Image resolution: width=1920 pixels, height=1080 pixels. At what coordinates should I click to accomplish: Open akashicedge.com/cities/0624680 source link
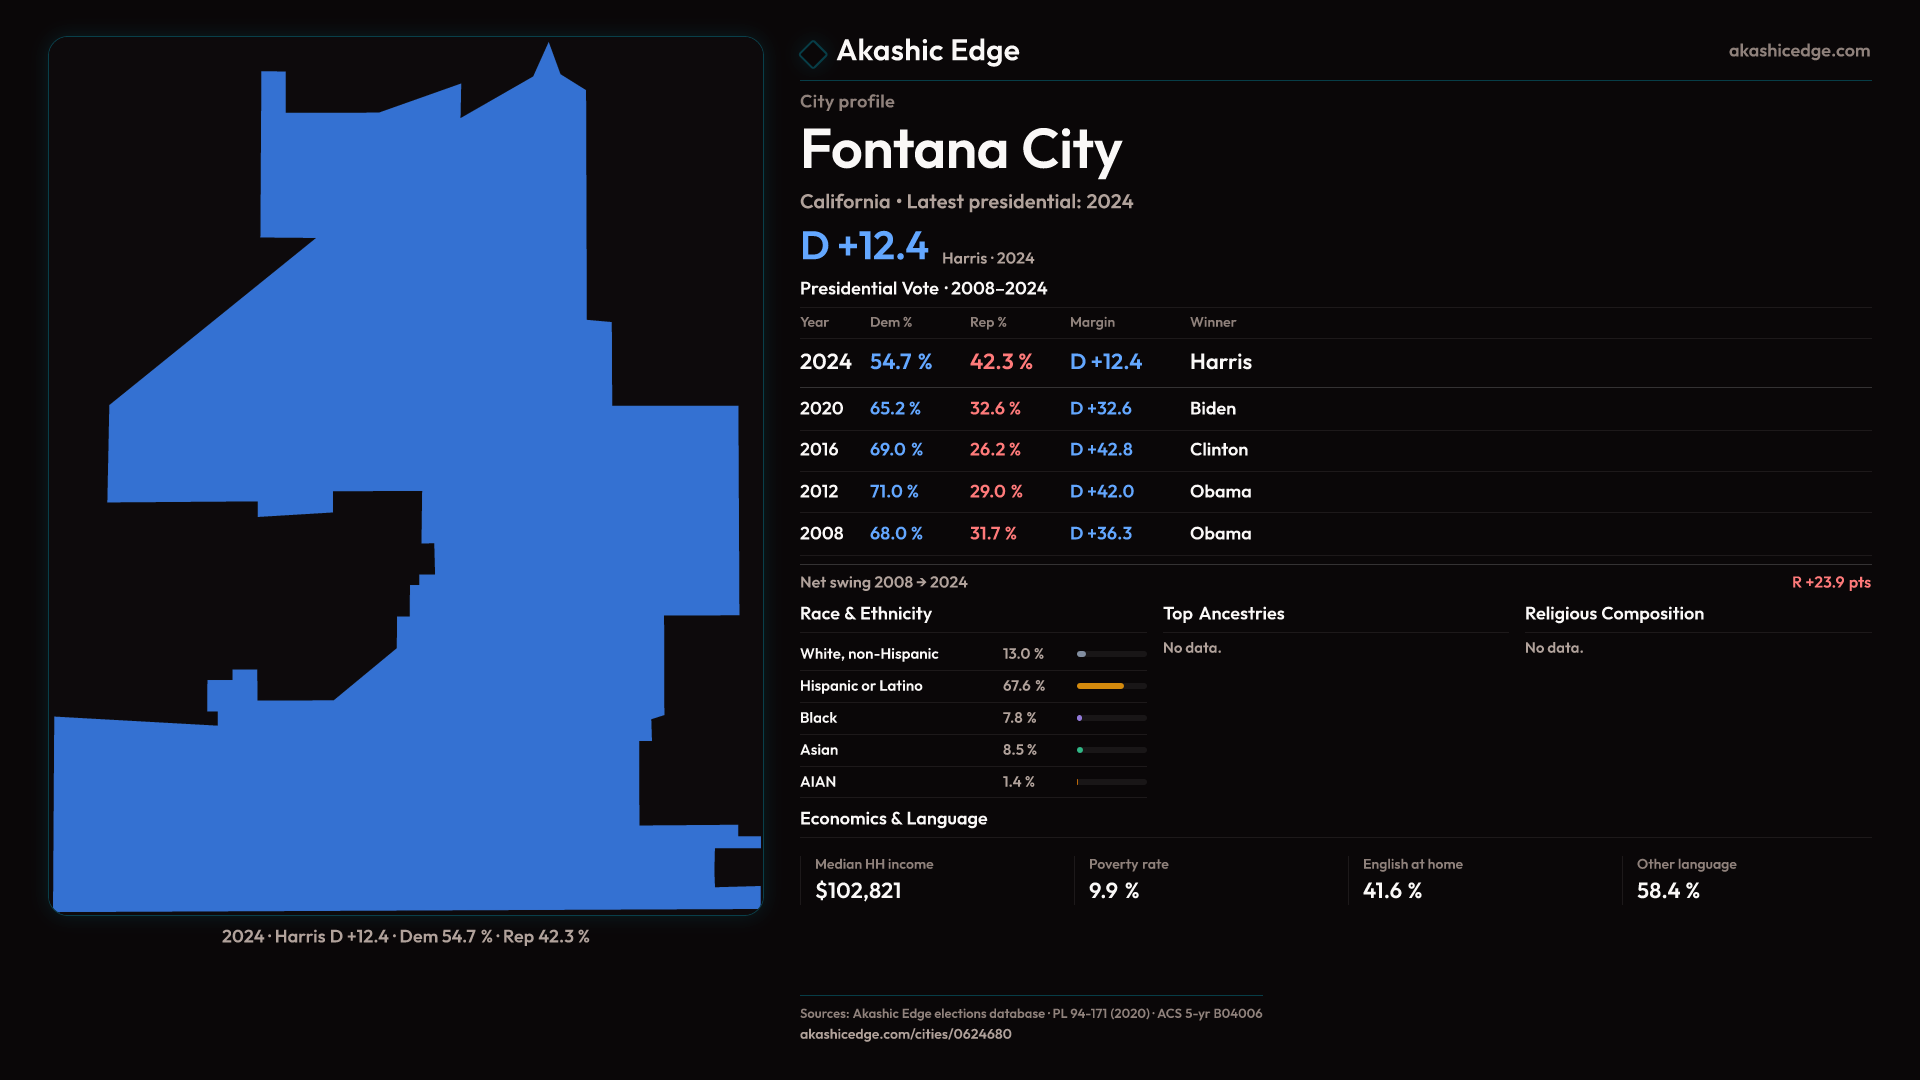[905, 1034]
